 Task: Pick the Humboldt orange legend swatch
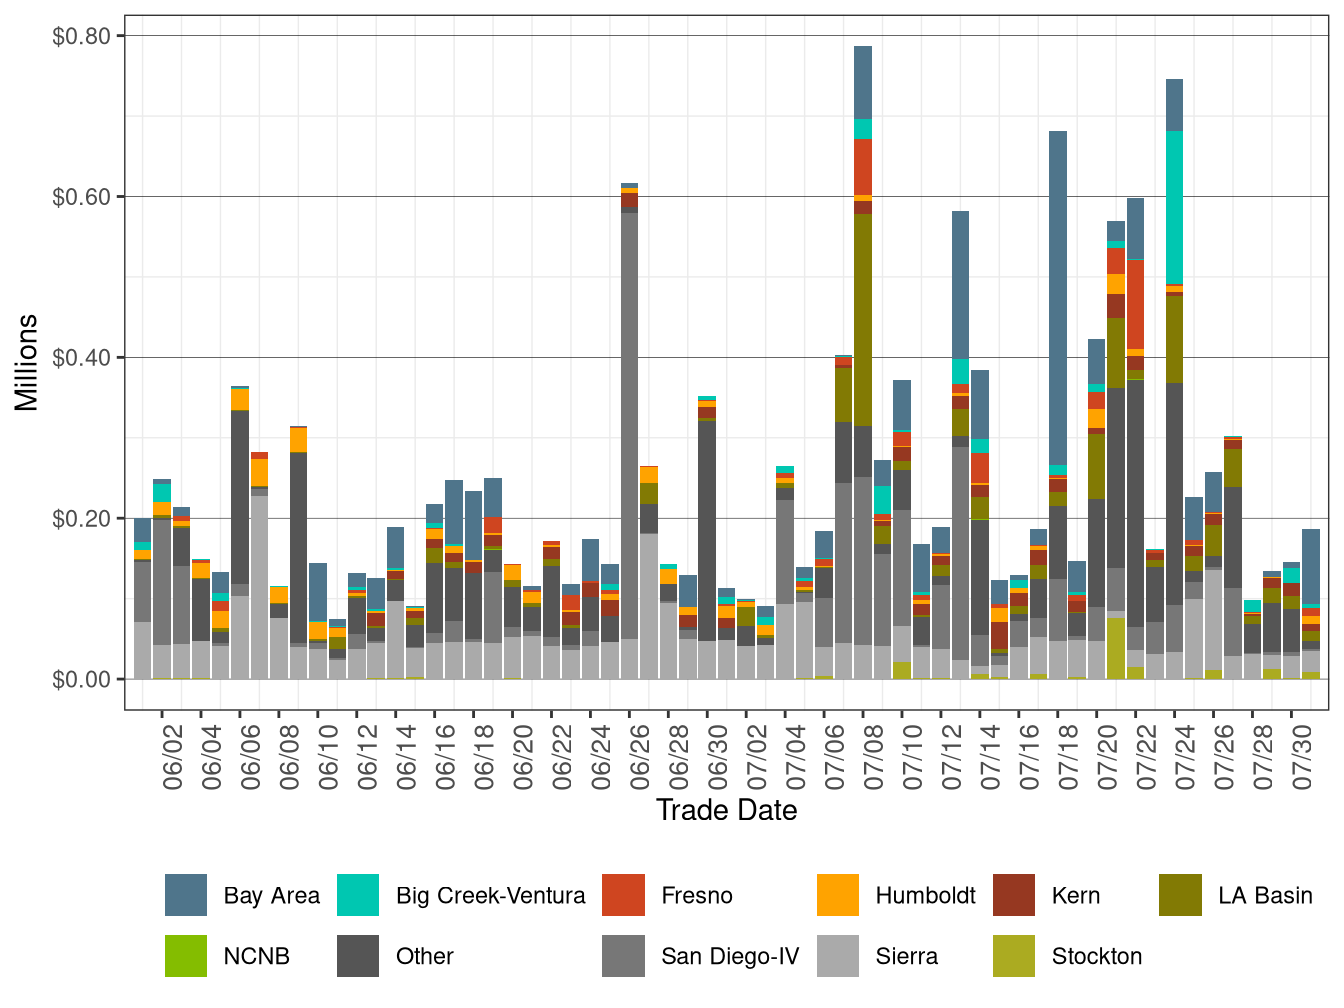pyautogui.click(x=838, y=895)
